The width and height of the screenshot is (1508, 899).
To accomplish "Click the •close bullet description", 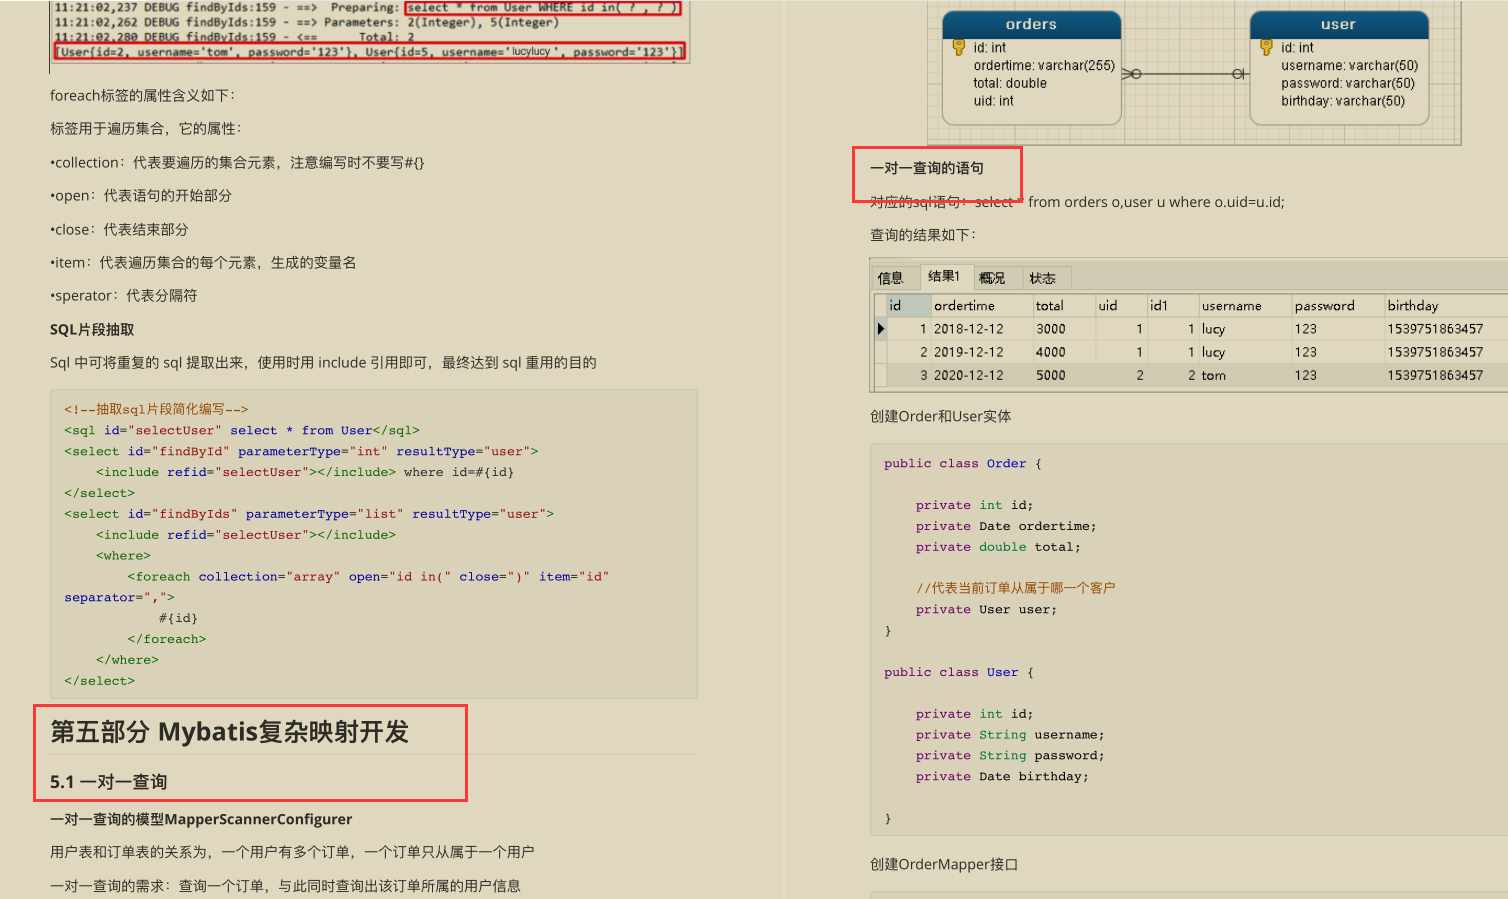I will point(119,229).
